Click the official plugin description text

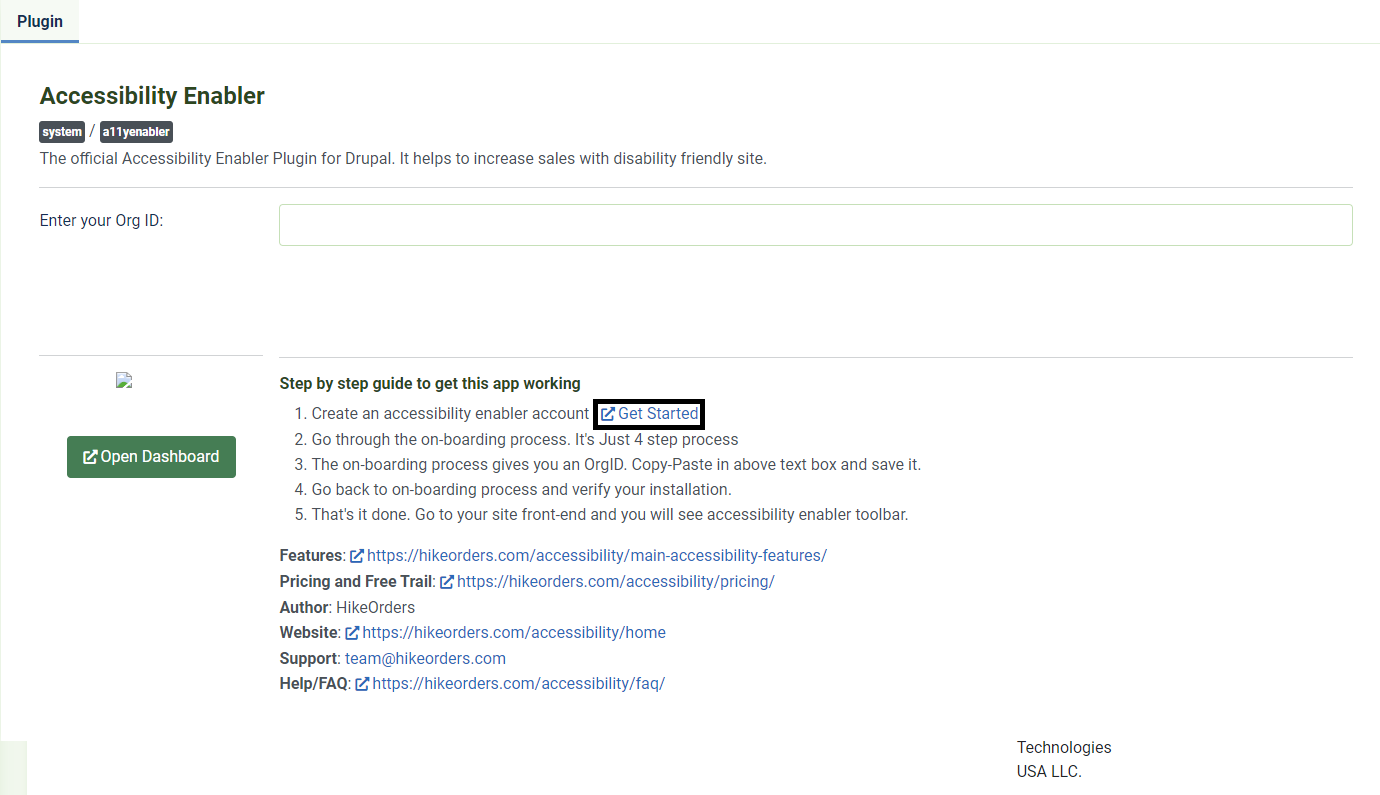point(403,158)
